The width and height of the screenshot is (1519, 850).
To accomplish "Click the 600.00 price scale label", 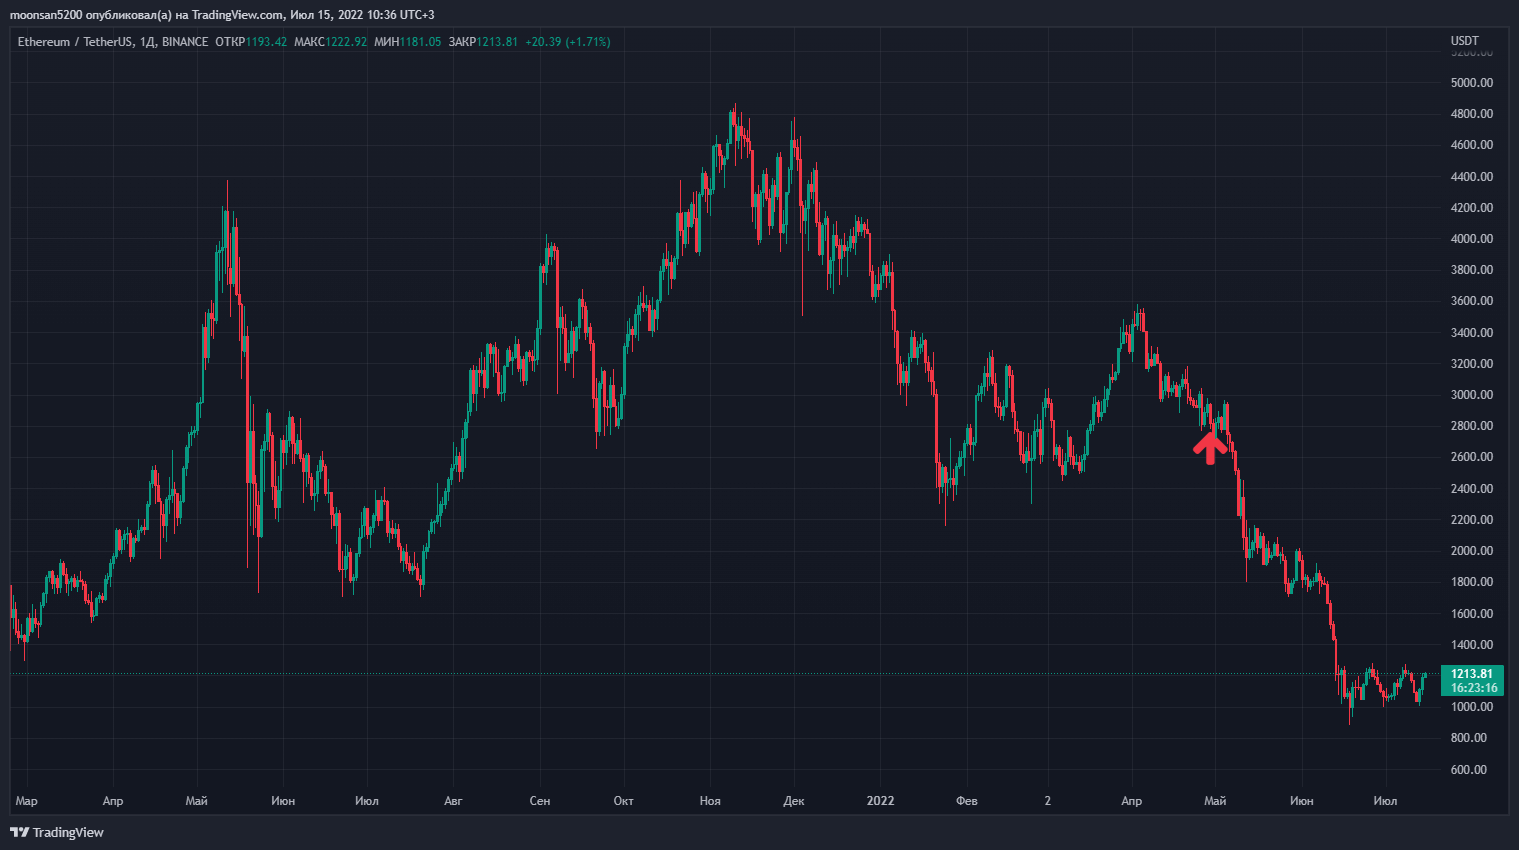I will [x=1468, y=770].
